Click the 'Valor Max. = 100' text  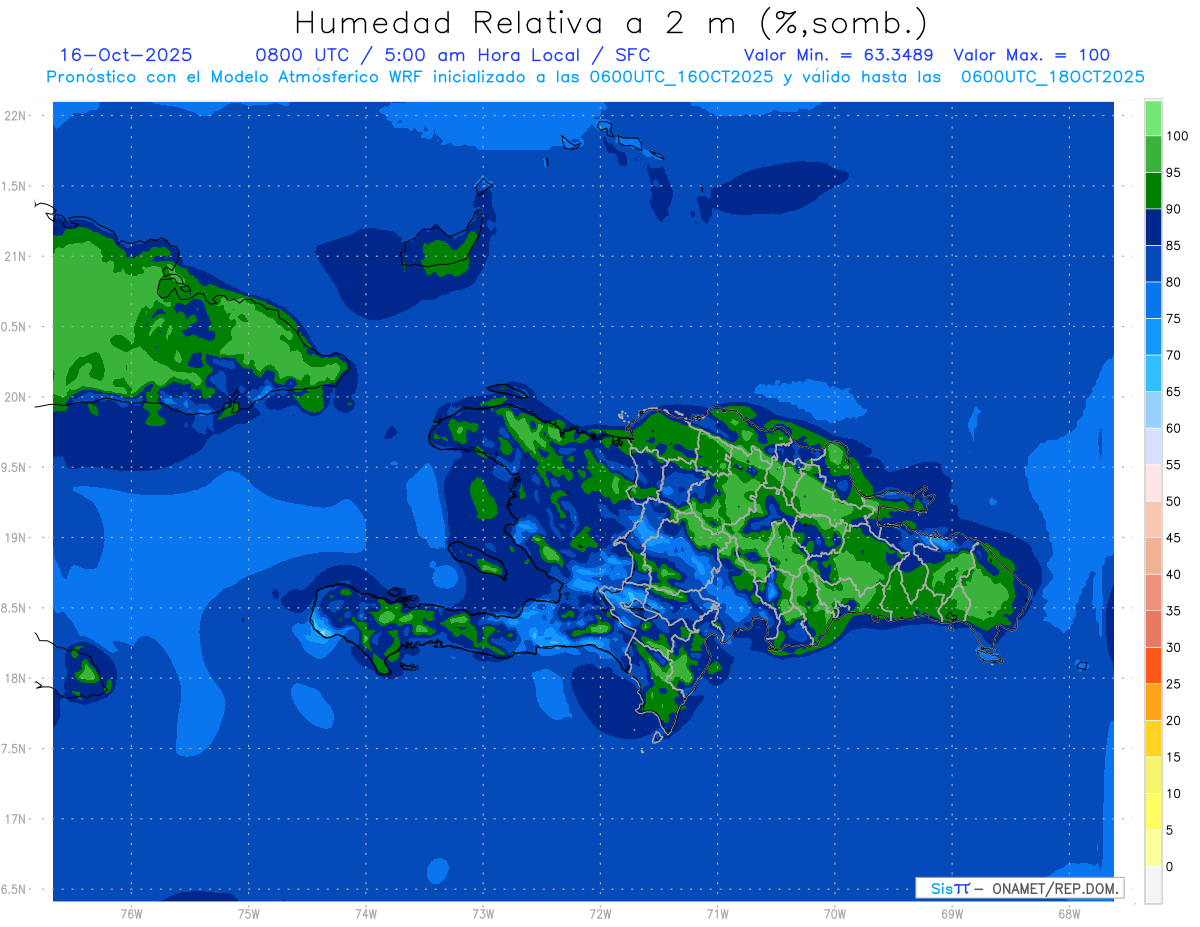pyautogui.click(x=1031, y=55)
